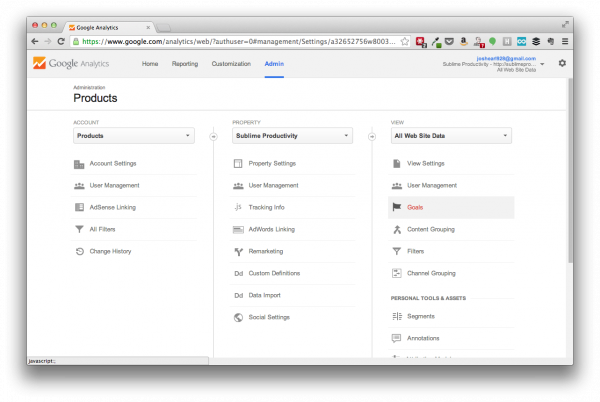The image size is (600, 402).
Task: Click the page's vertical scrollbar
Action: (x=570, y=171)
